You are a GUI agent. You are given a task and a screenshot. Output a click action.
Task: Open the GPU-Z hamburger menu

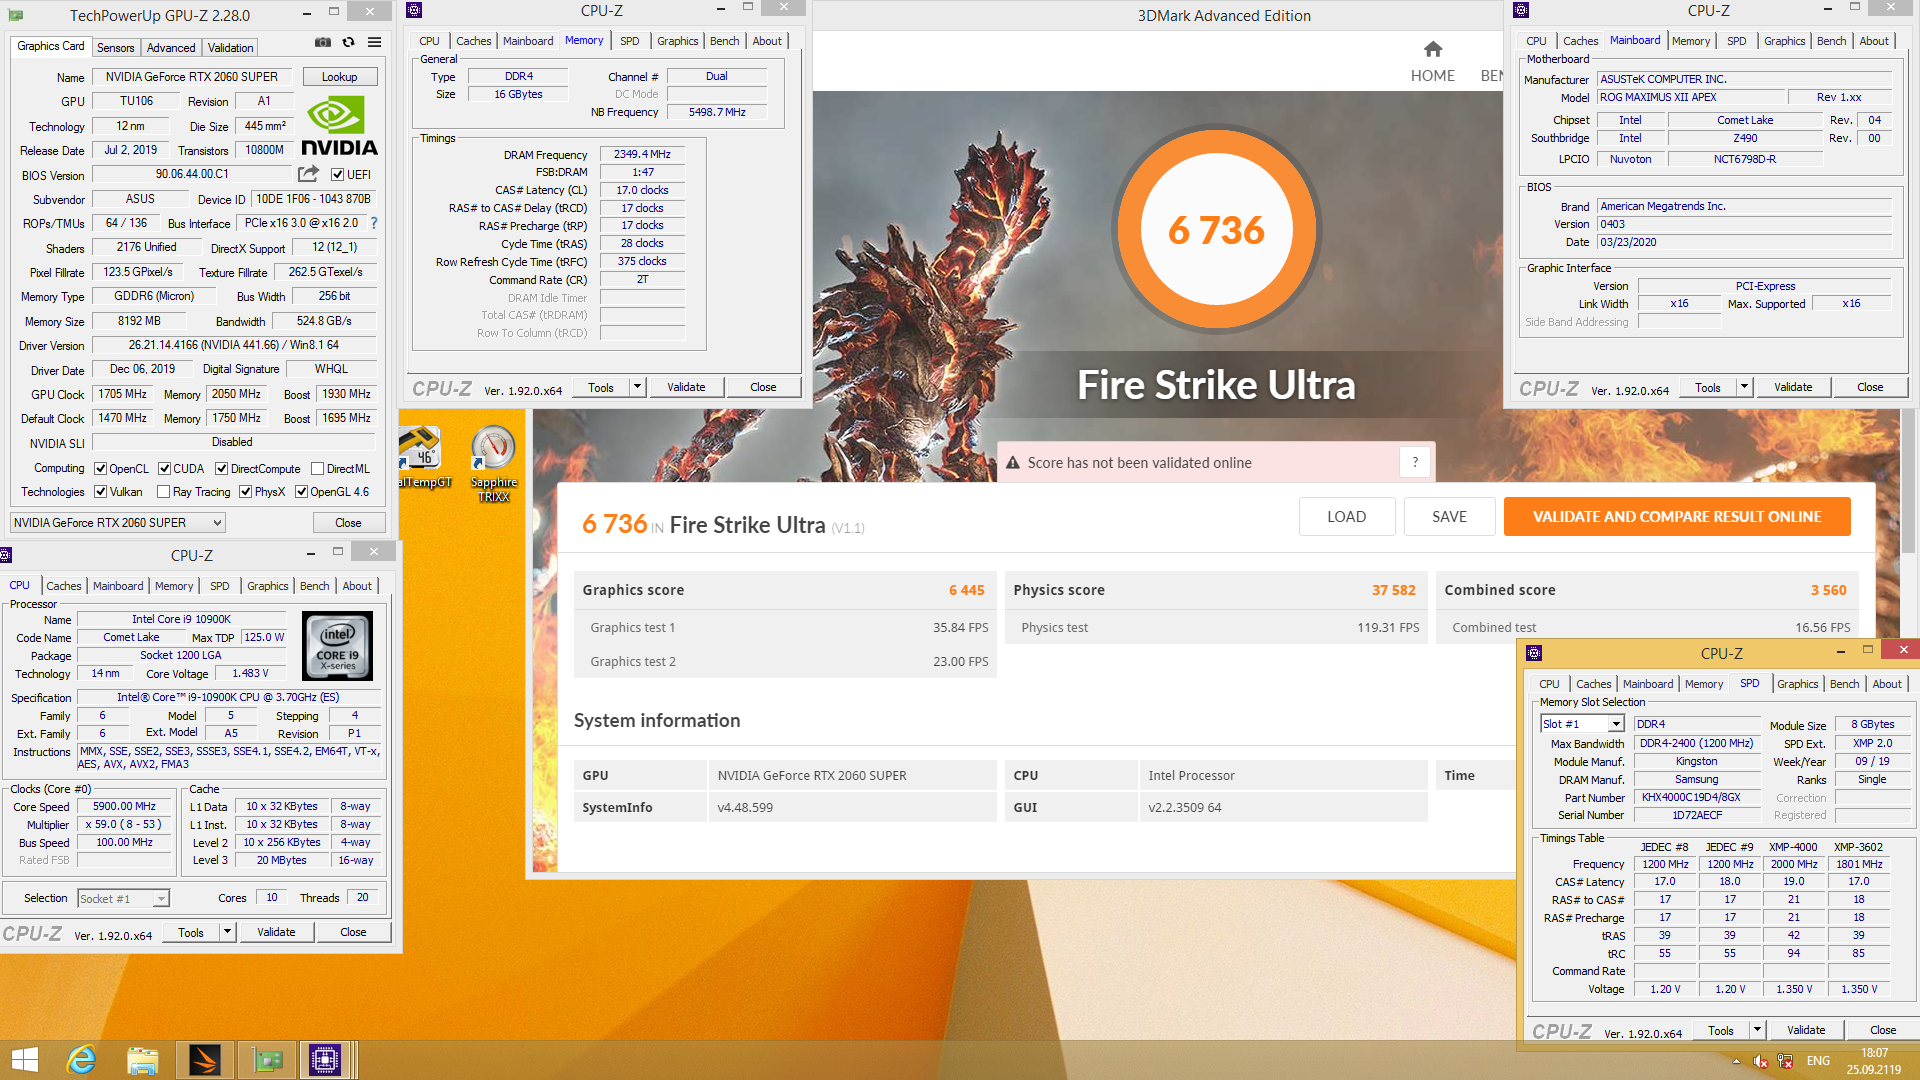coord(374,43)
